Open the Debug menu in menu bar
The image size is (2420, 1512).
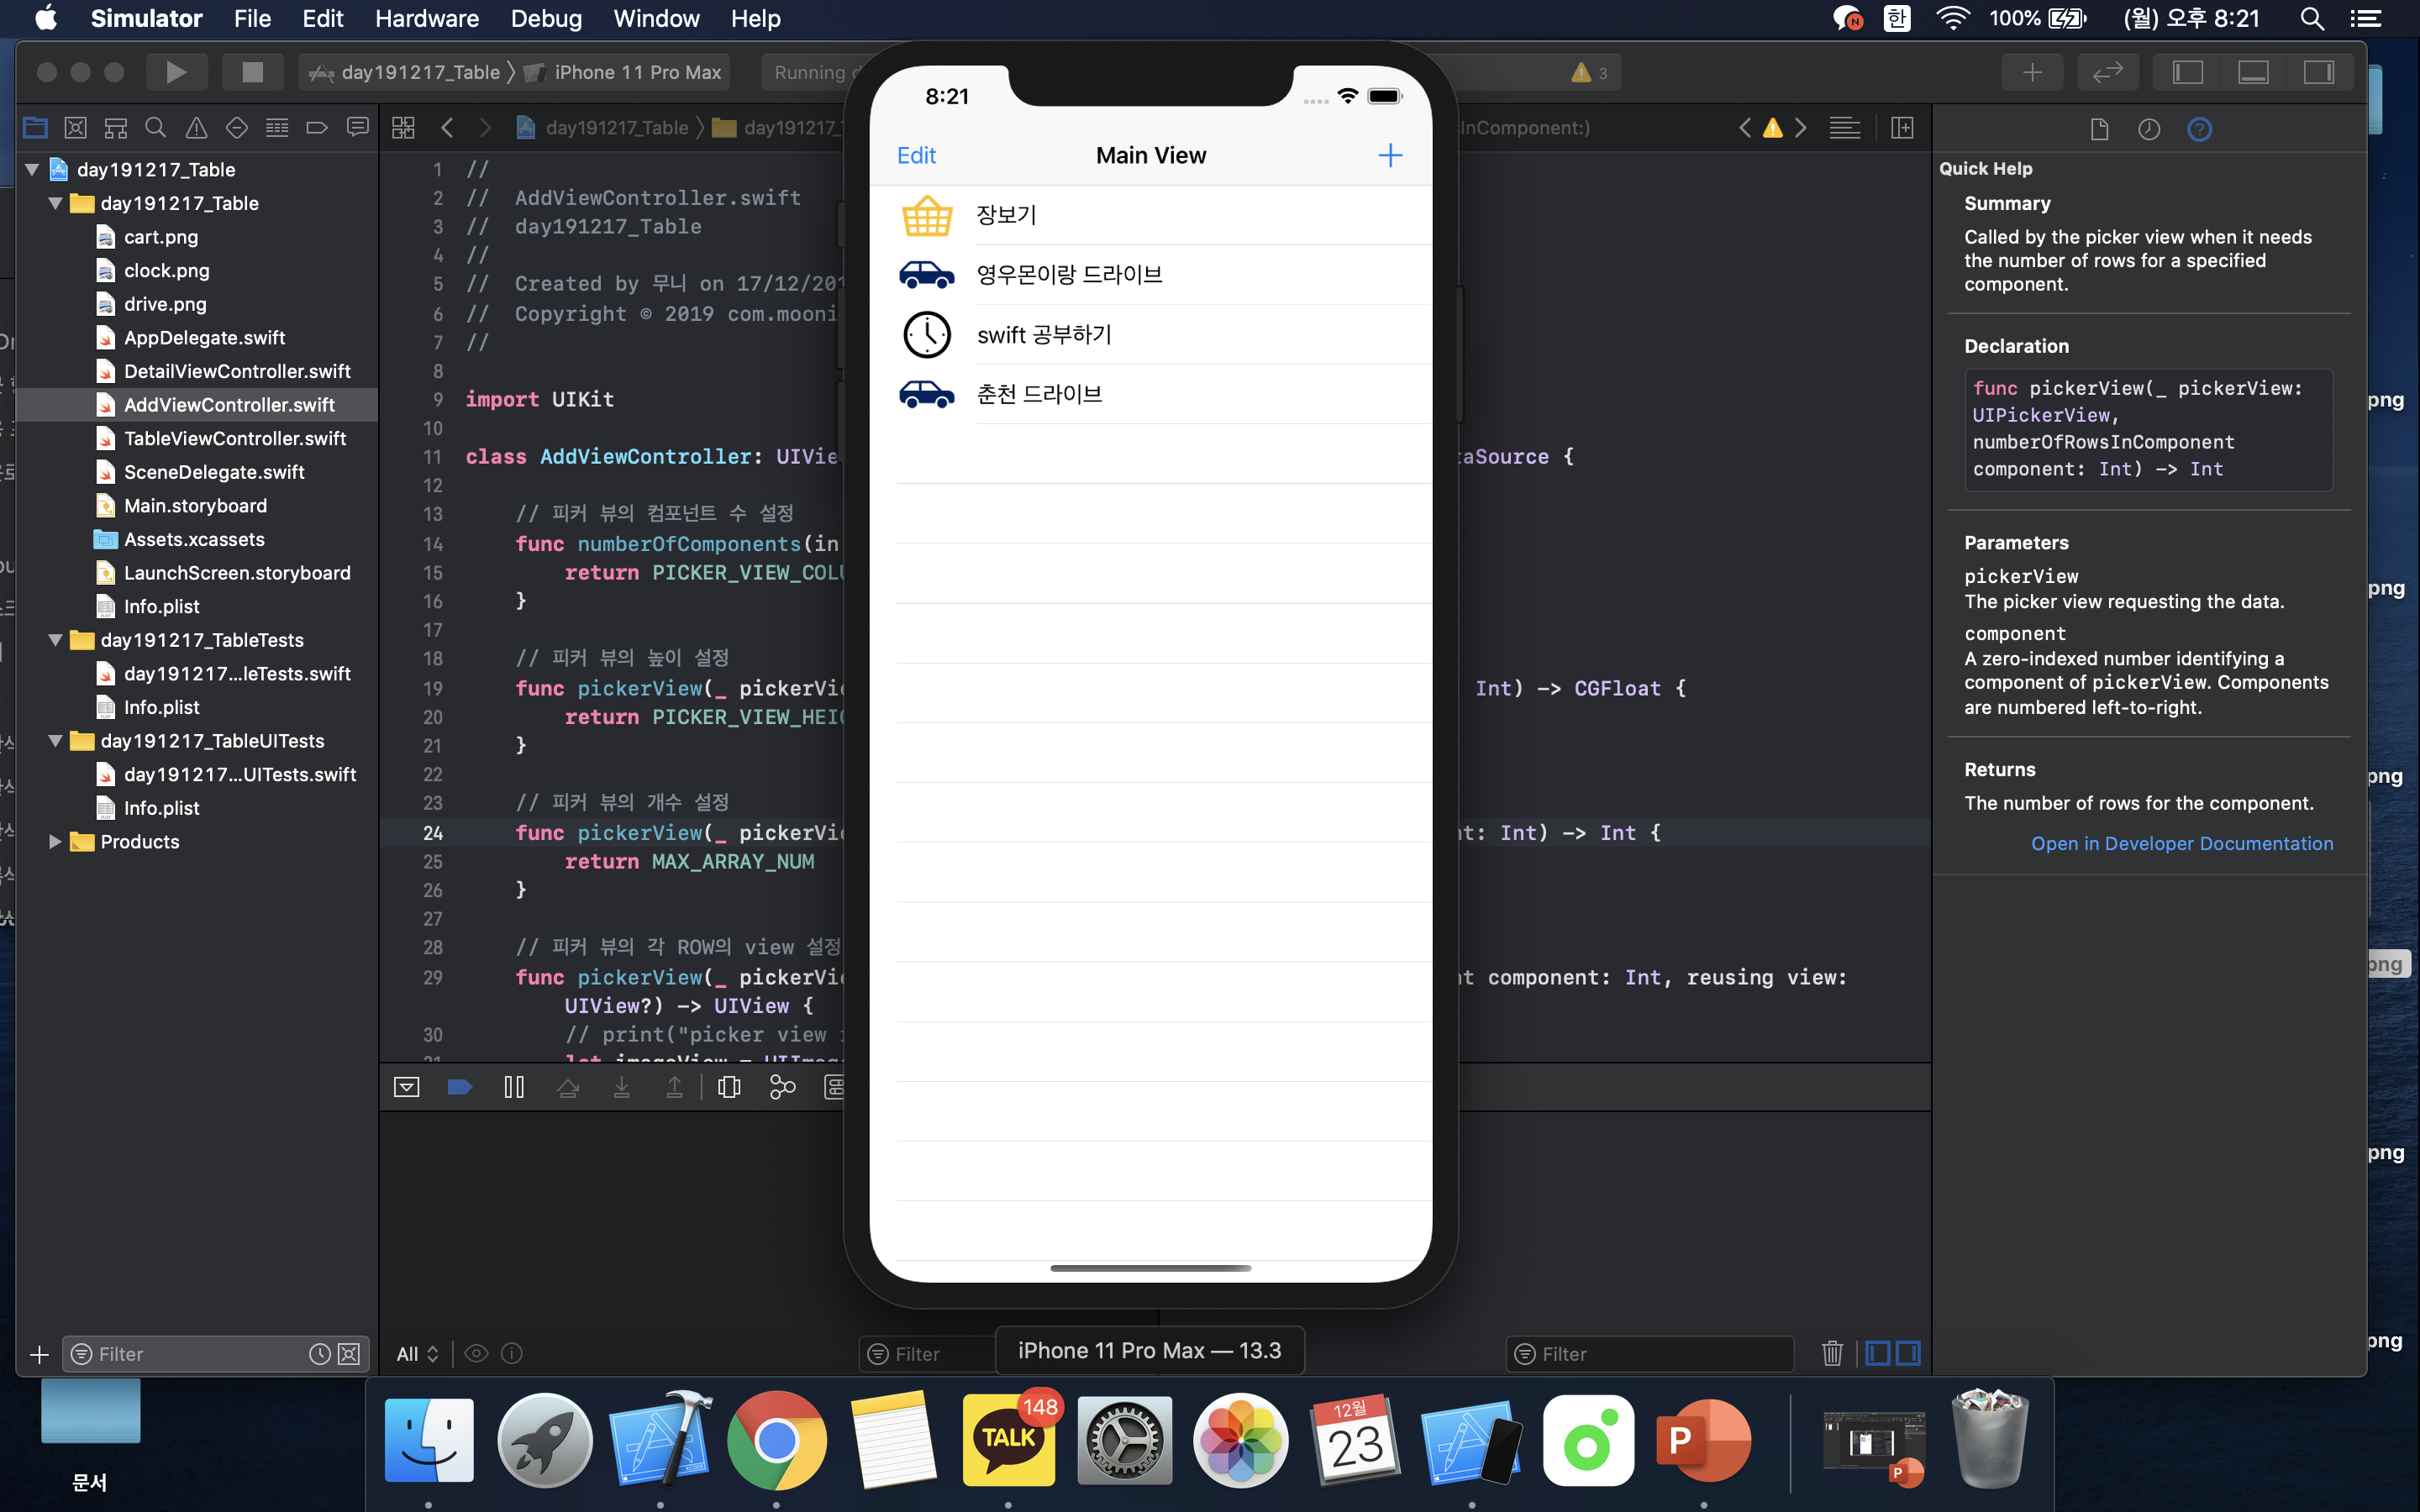pyautogui.click(x=546, y=19)
